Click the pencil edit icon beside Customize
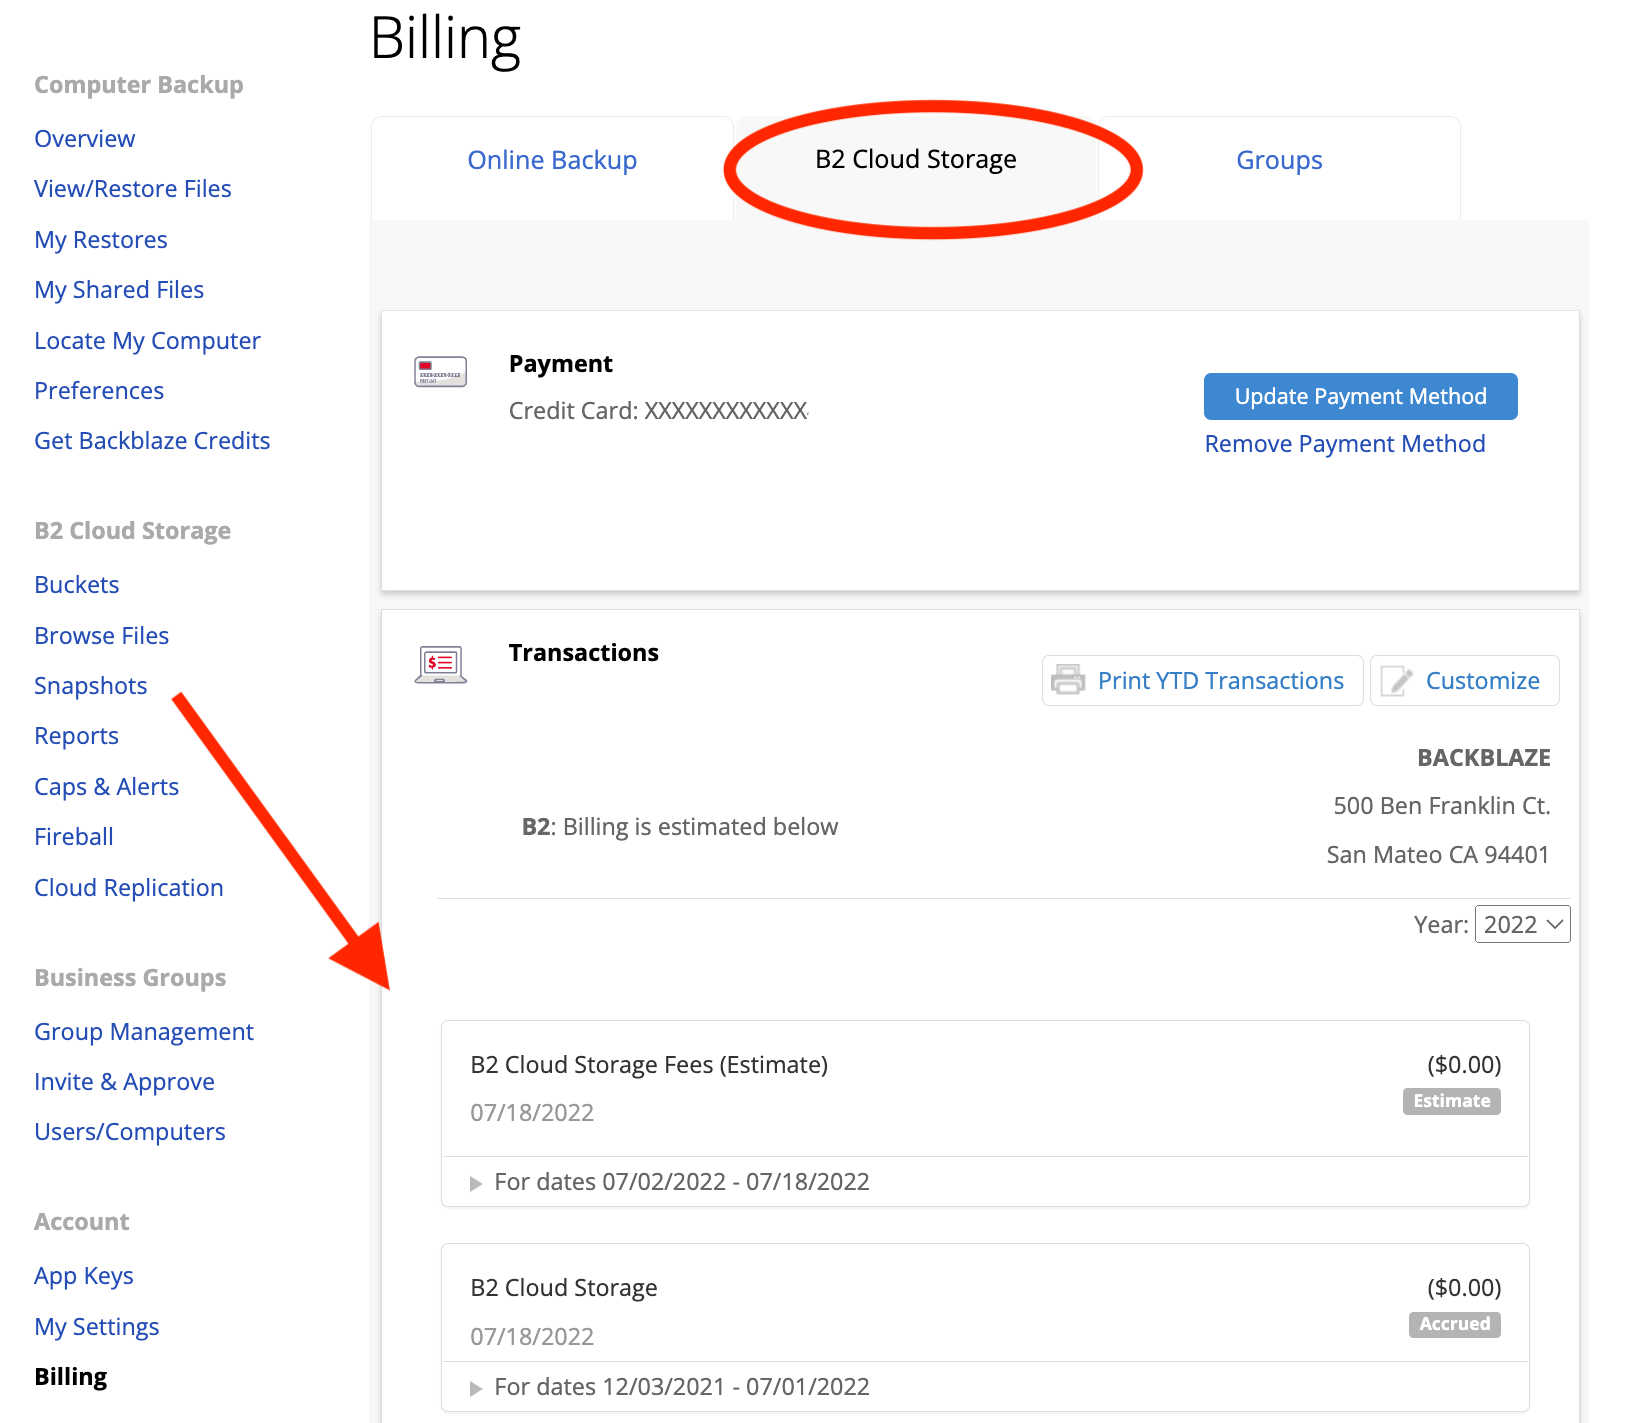Screen dimensions: 1647x1423 point(1396,681)
